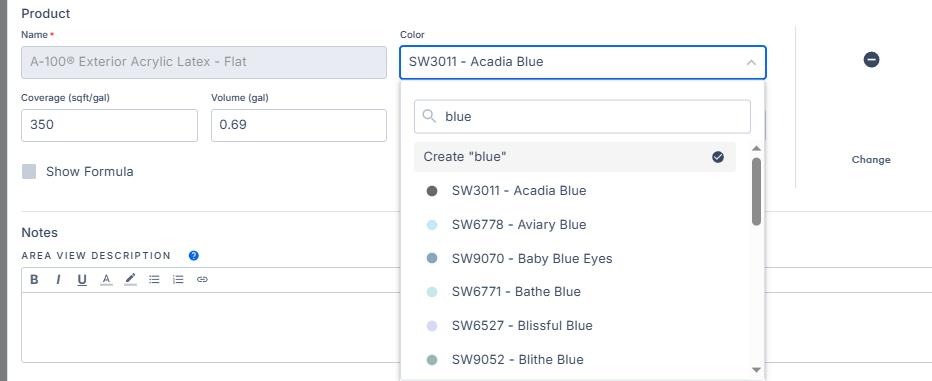Insert a bulleted list
932x381 pixels.
click(155, 279)
